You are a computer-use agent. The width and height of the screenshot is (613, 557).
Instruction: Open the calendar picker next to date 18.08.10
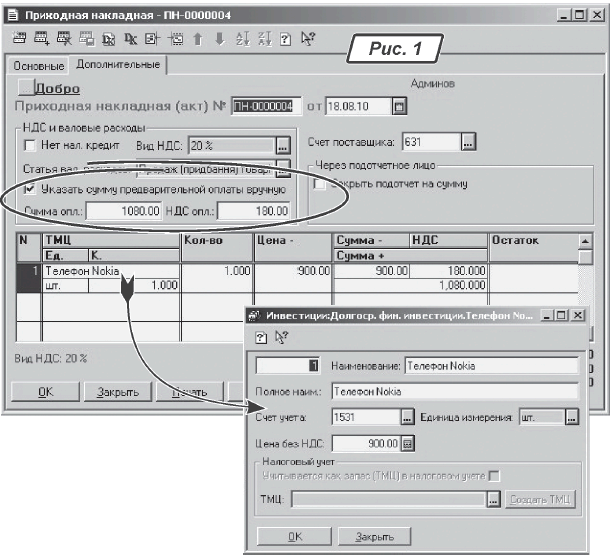(x=399, y=105)
